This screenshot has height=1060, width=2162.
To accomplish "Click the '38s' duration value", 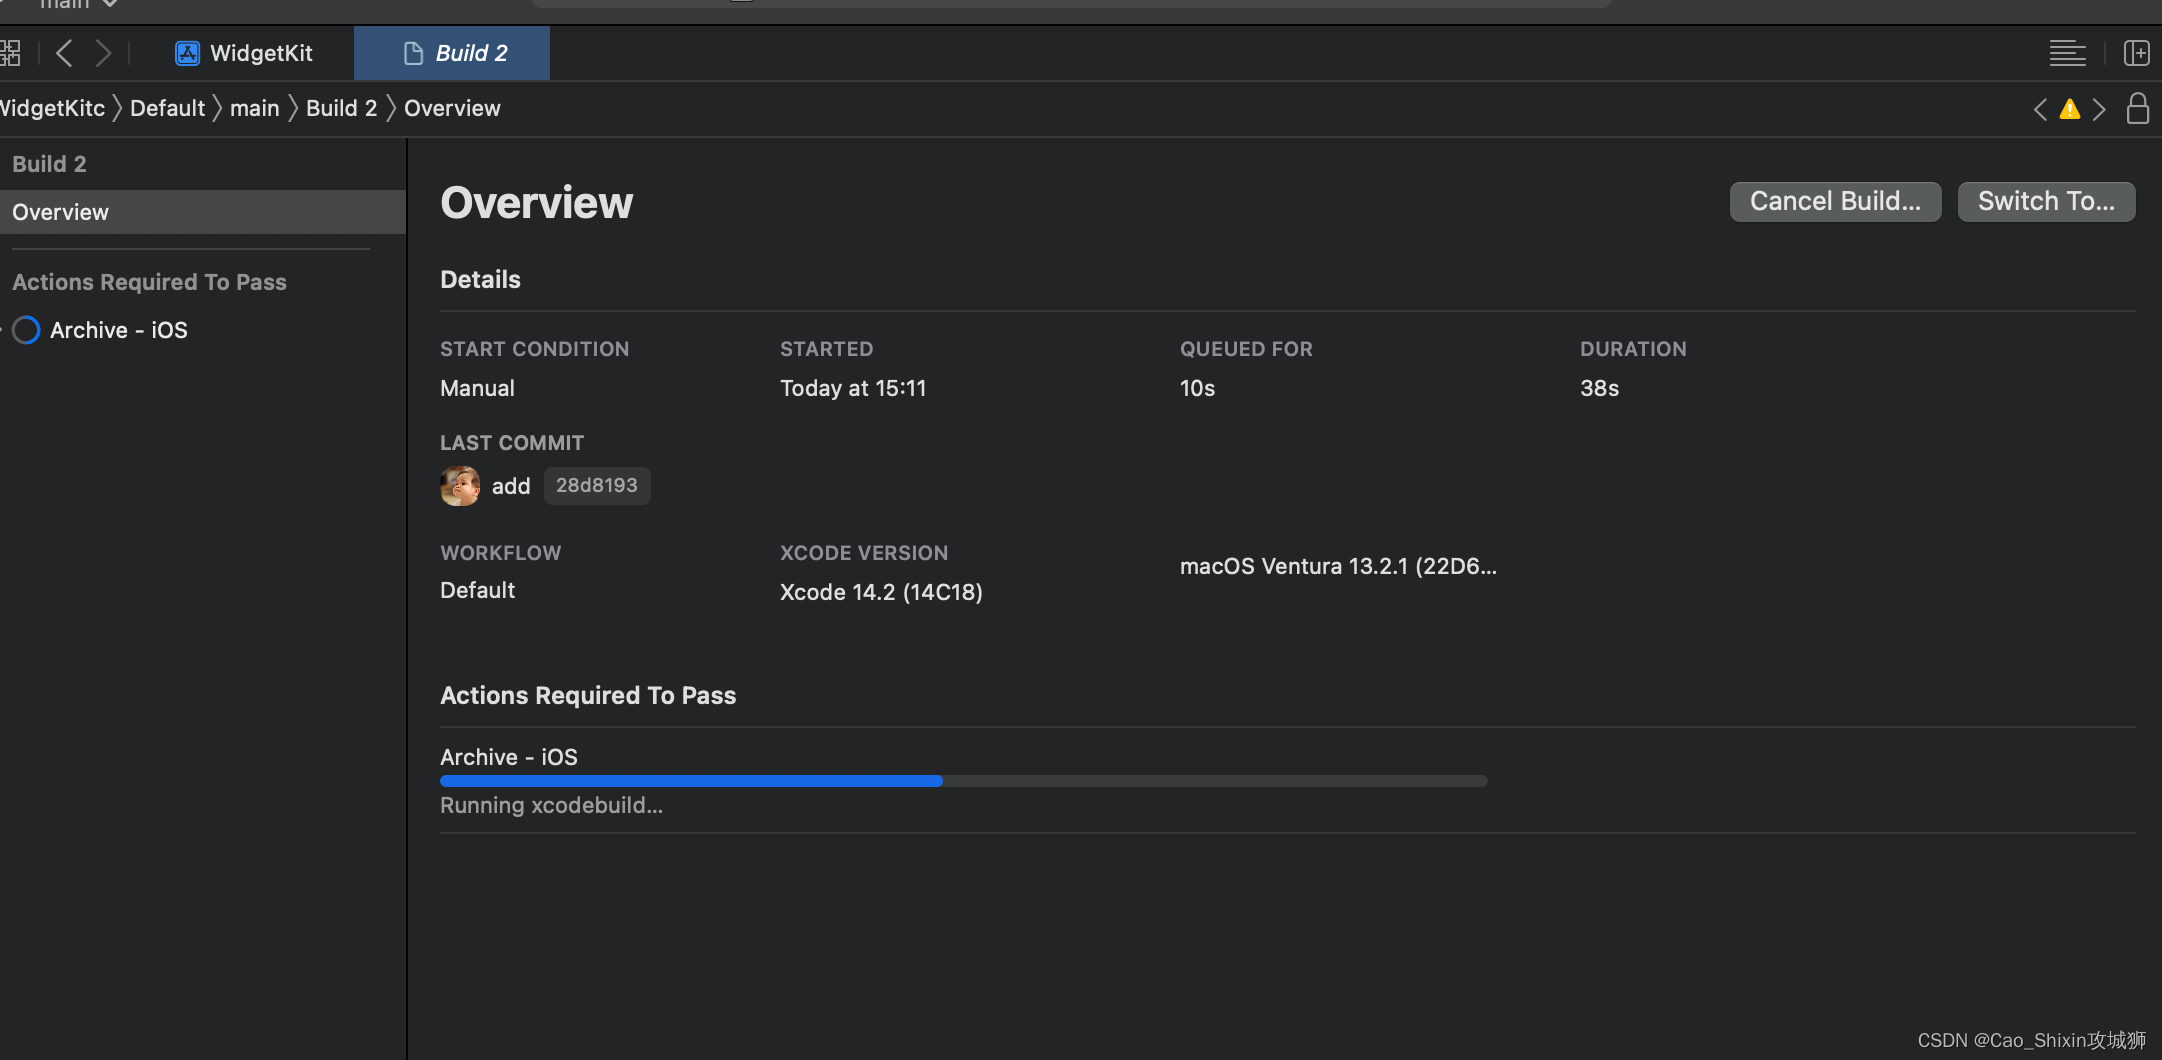I will pos(1599,388).
